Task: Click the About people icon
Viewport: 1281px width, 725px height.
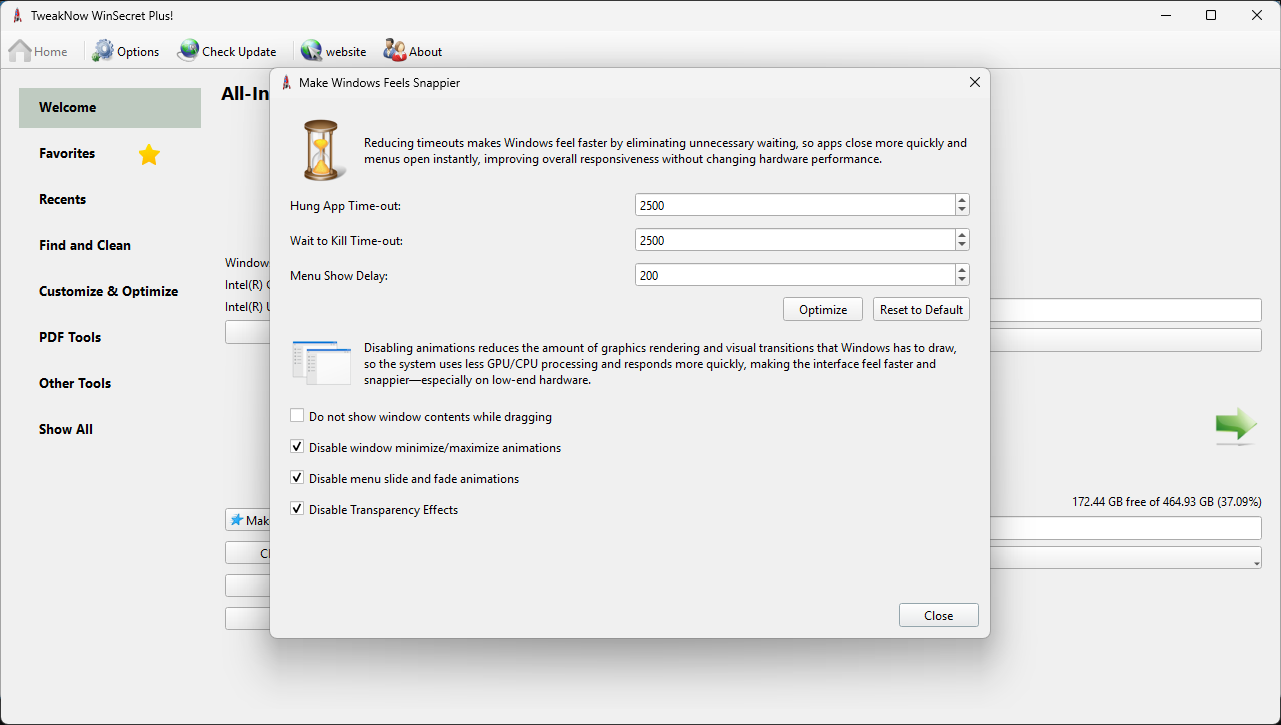Action: click(395, 51)
